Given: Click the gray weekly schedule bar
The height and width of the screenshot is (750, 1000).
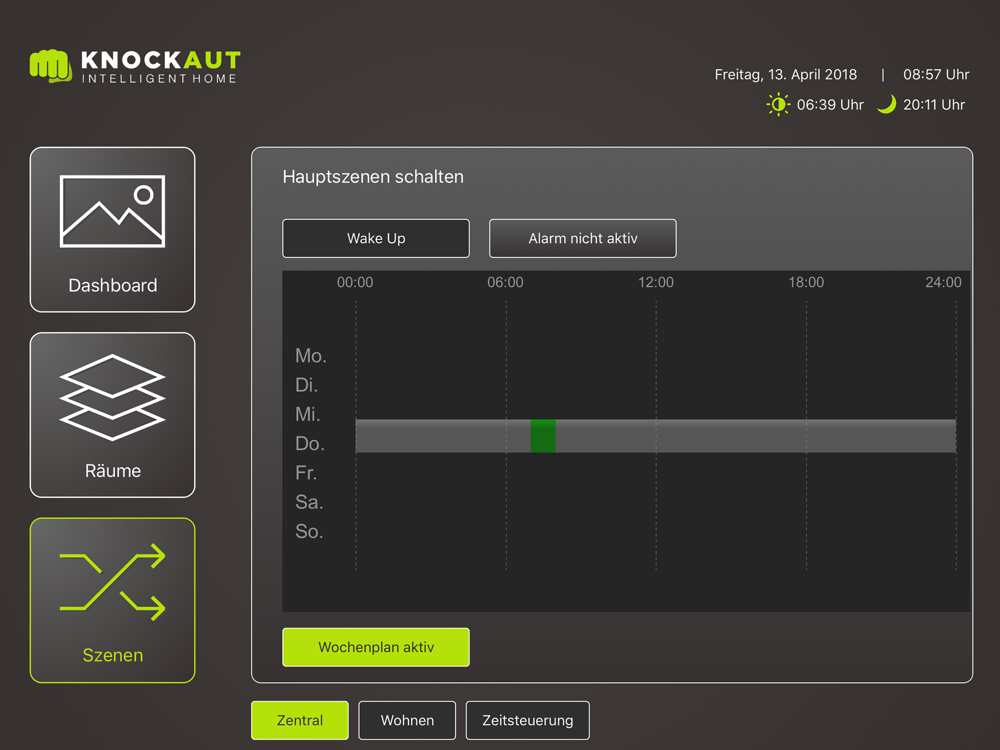Looking at the screenshot, I should click(x=656, y=436).
